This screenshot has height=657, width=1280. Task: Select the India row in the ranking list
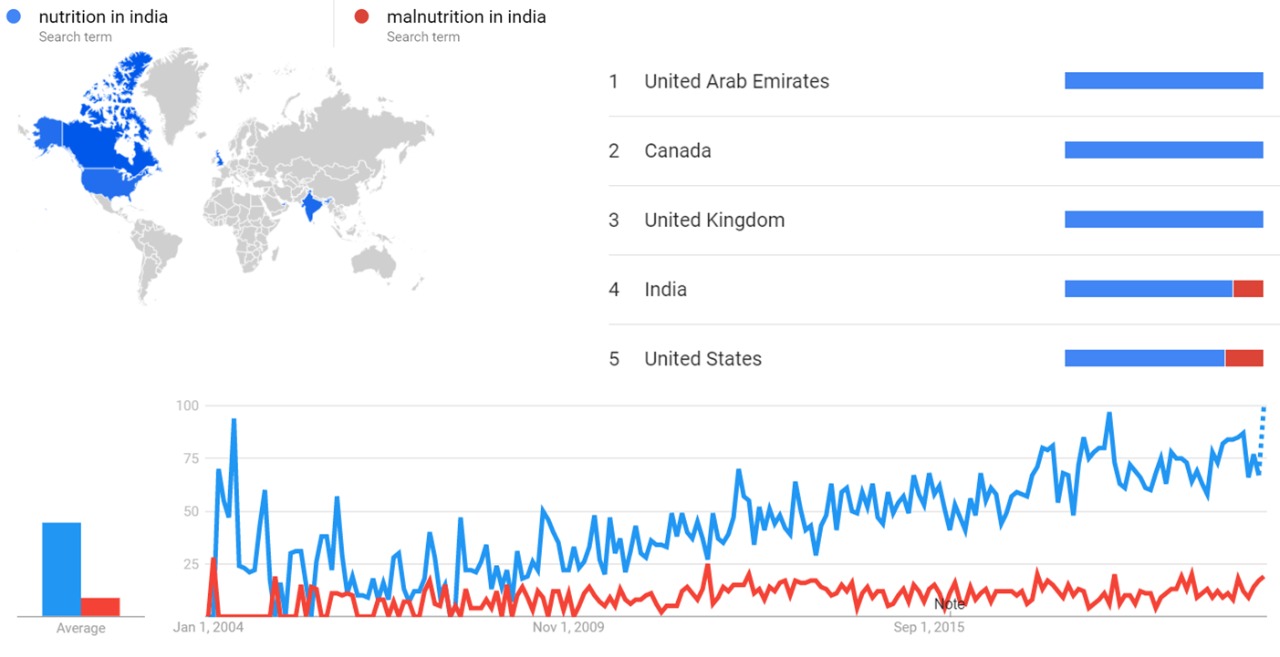(x=665, y=290)
